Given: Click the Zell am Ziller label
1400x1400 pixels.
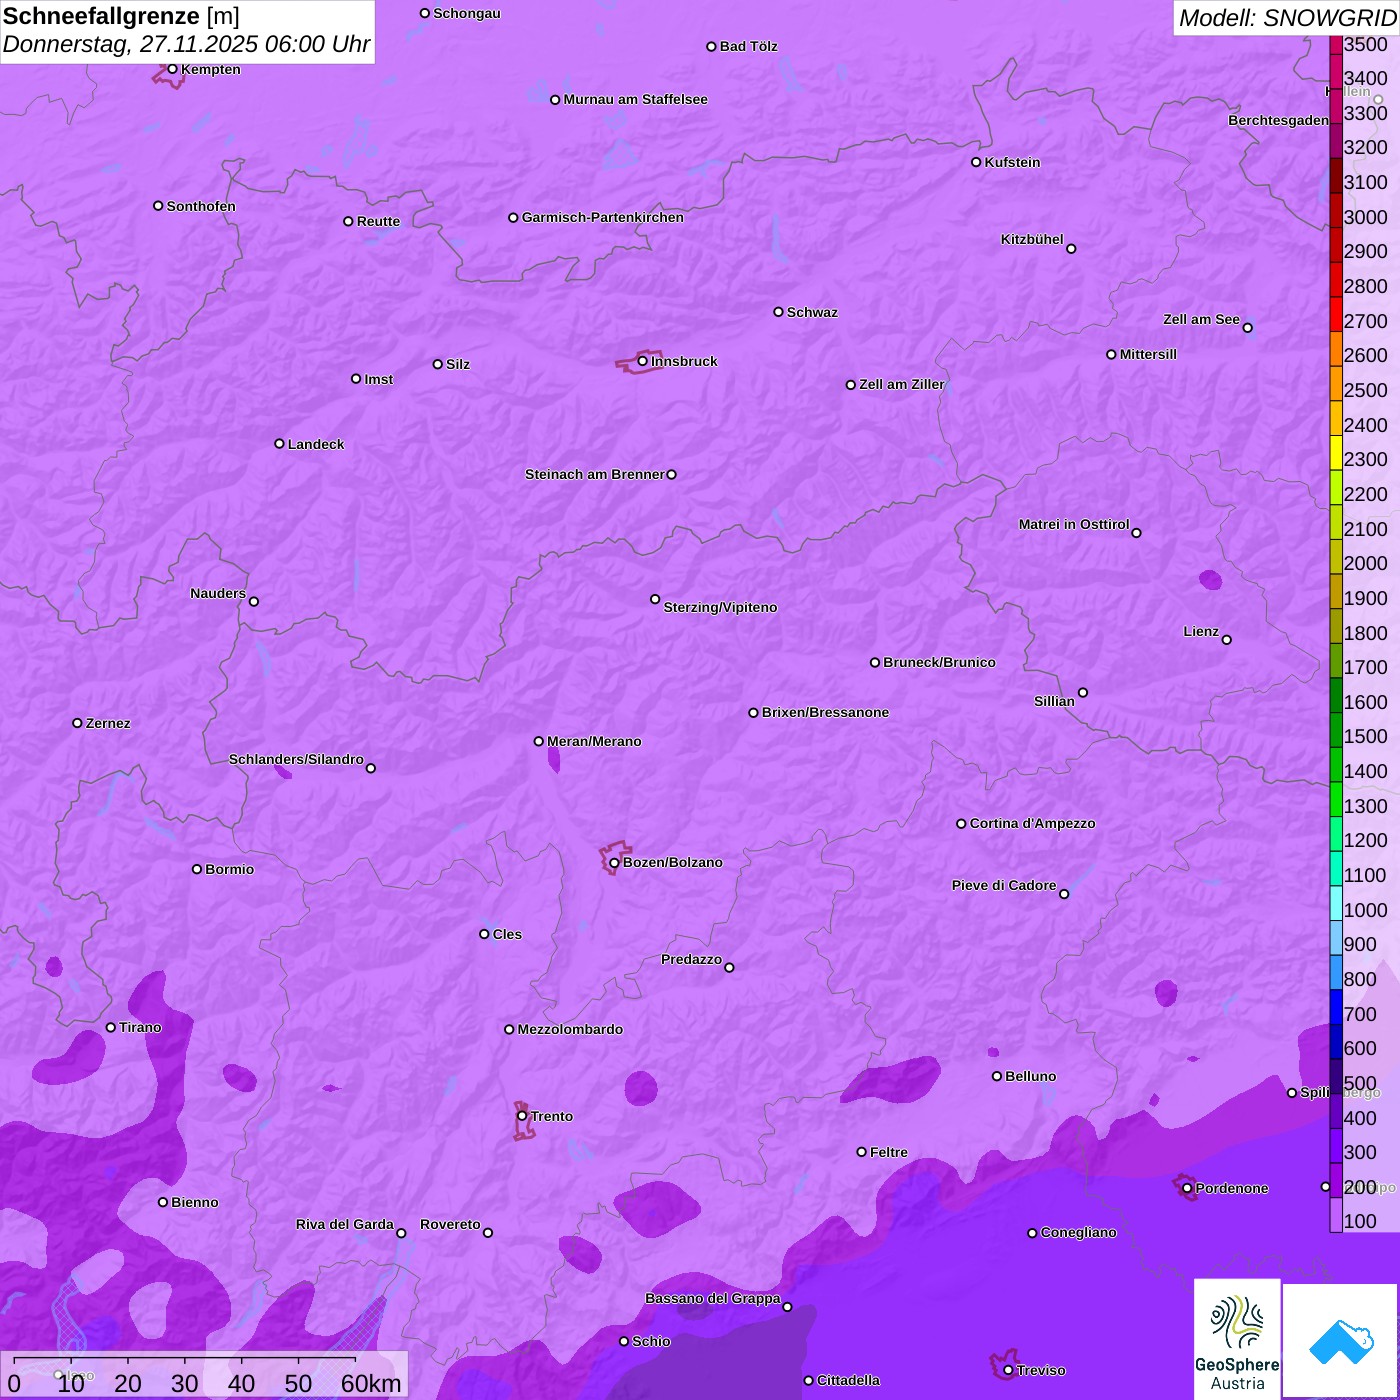Looking at the screenshot, I should tap(901, 384).
